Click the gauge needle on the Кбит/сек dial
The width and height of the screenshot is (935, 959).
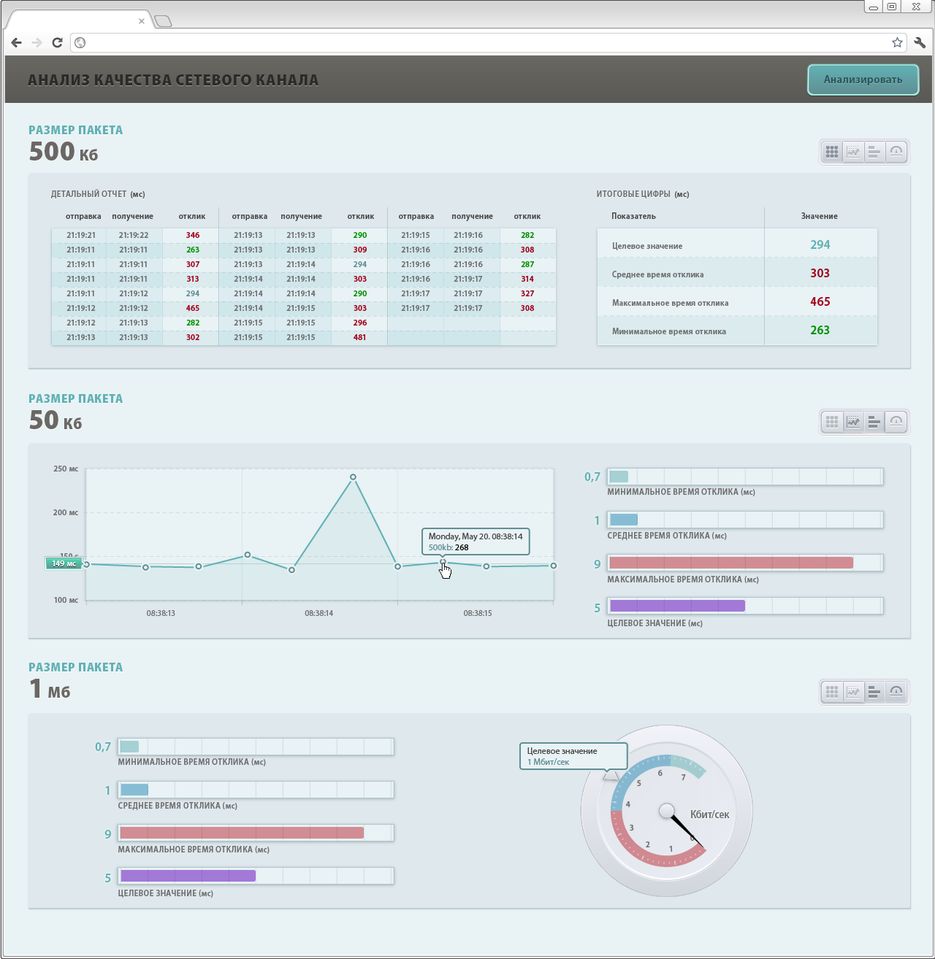686,829
